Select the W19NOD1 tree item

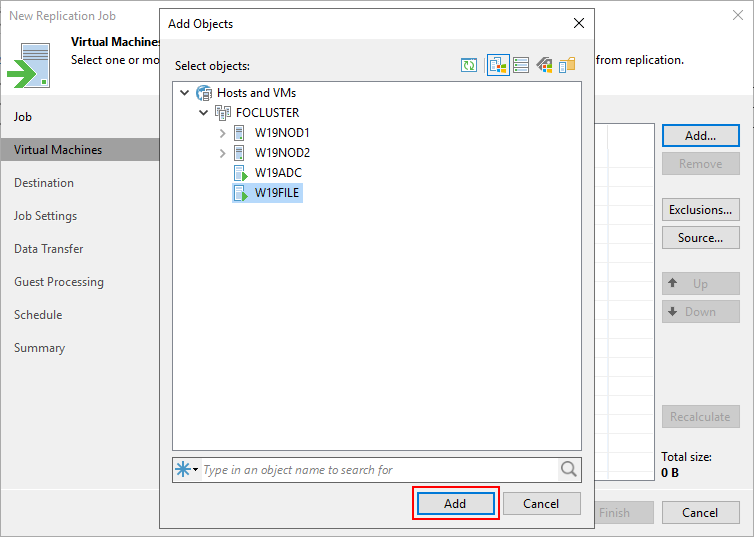282,133
